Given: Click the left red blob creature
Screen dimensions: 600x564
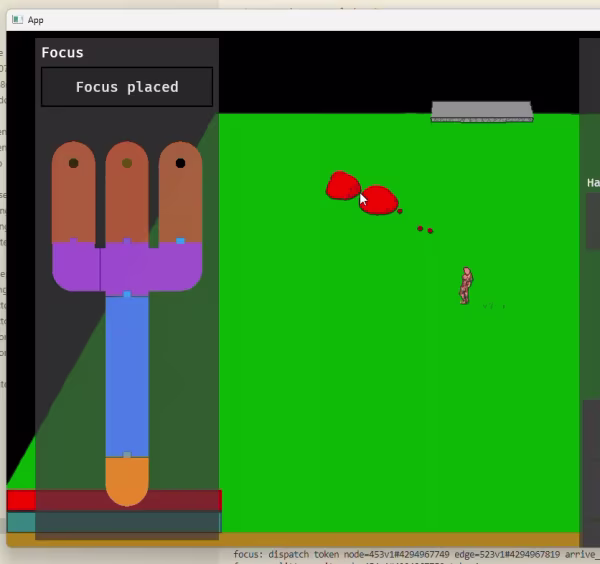Looking at the screenshot, I should [343, 186].
